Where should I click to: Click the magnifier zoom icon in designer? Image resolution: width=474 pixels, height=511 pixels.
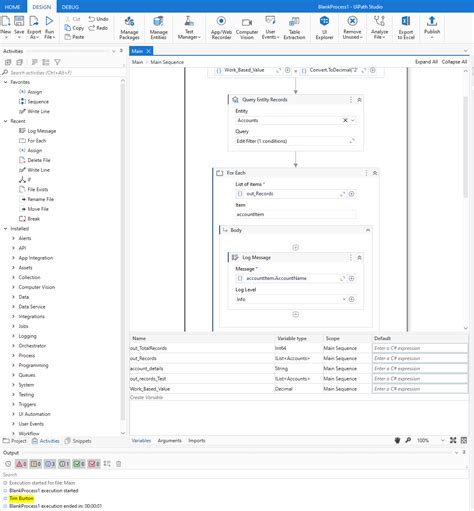[408, 440]
